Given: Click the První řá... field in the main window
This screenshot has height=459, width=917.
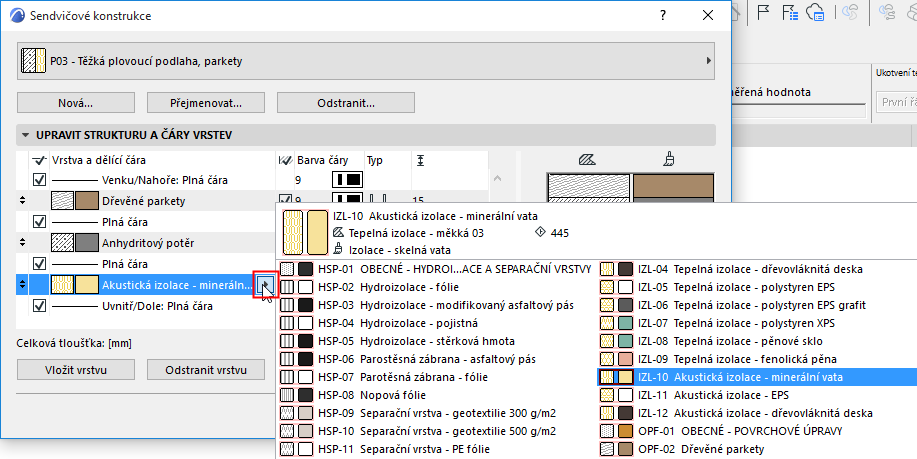Looking at the screenshot, I should click(x=897, y=102).
